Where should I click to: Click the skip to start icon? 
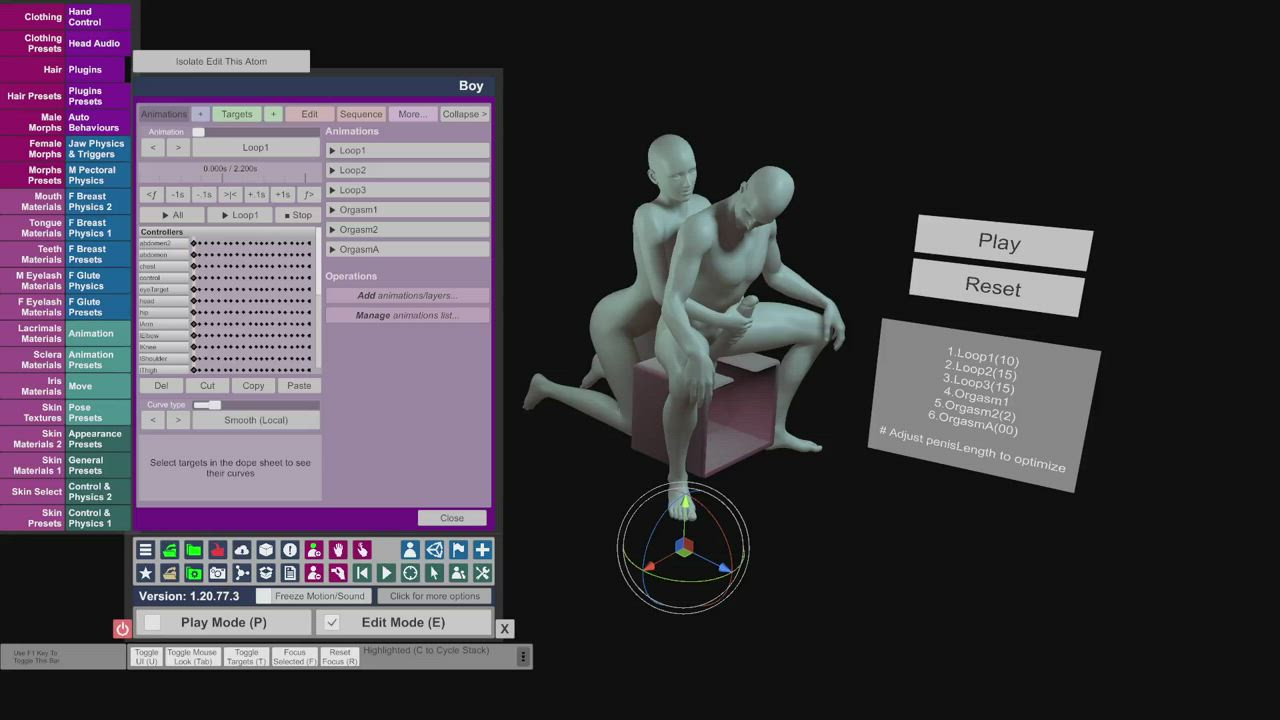[362, 573]
